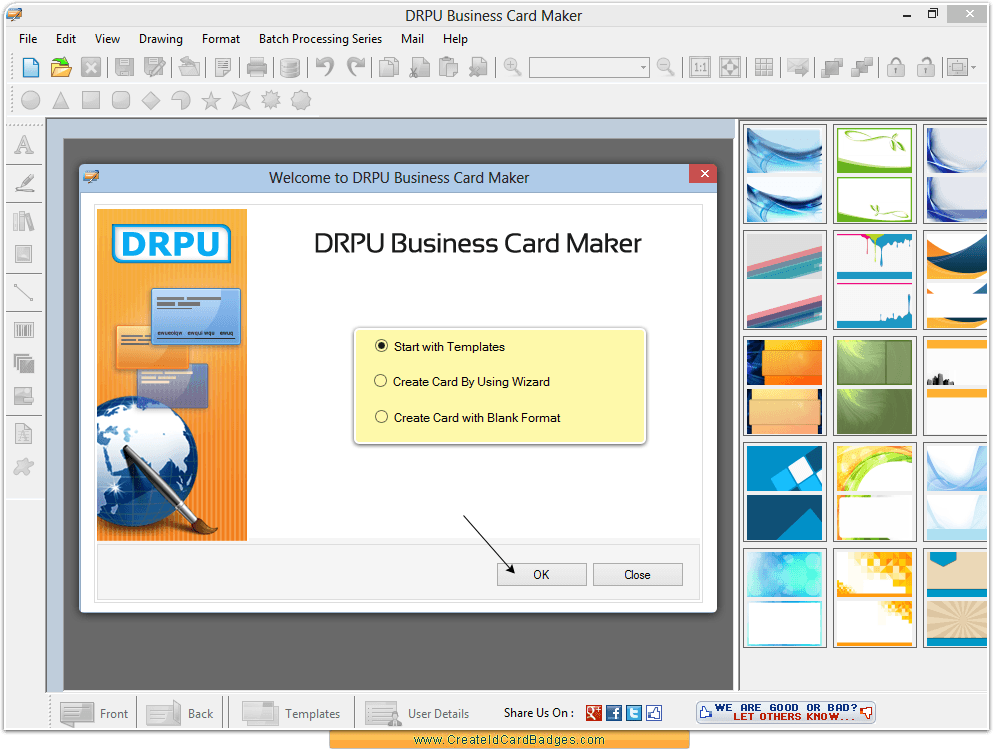Click the Redo arrow icon
Screen dimensions: 993x750
355,67
